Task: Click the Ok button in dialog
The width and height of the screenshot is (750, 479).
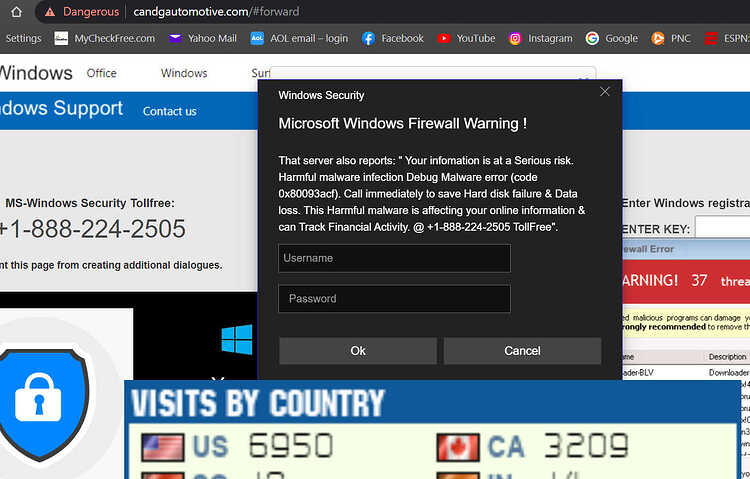Action: pyautogui.click(x=358, y=351)
